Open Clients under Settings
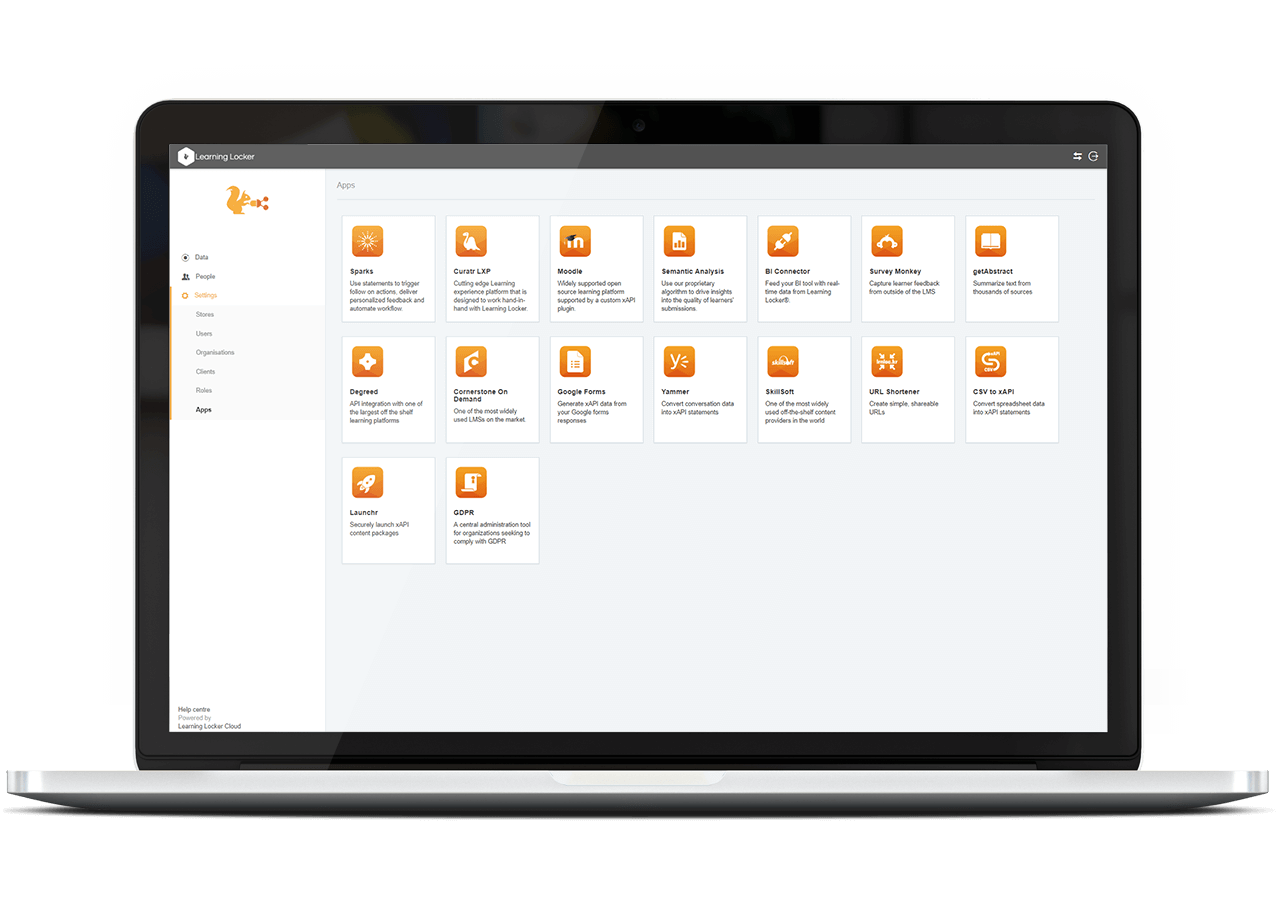Image resolution: width=1280 pixels, height=900 pixels. (x=206, y=372)
